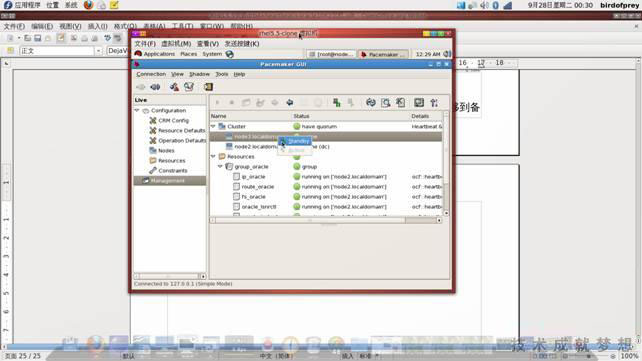Select the route_oracle resource row
The width and height of the screenshot is (642, 361).
[326, 187]
